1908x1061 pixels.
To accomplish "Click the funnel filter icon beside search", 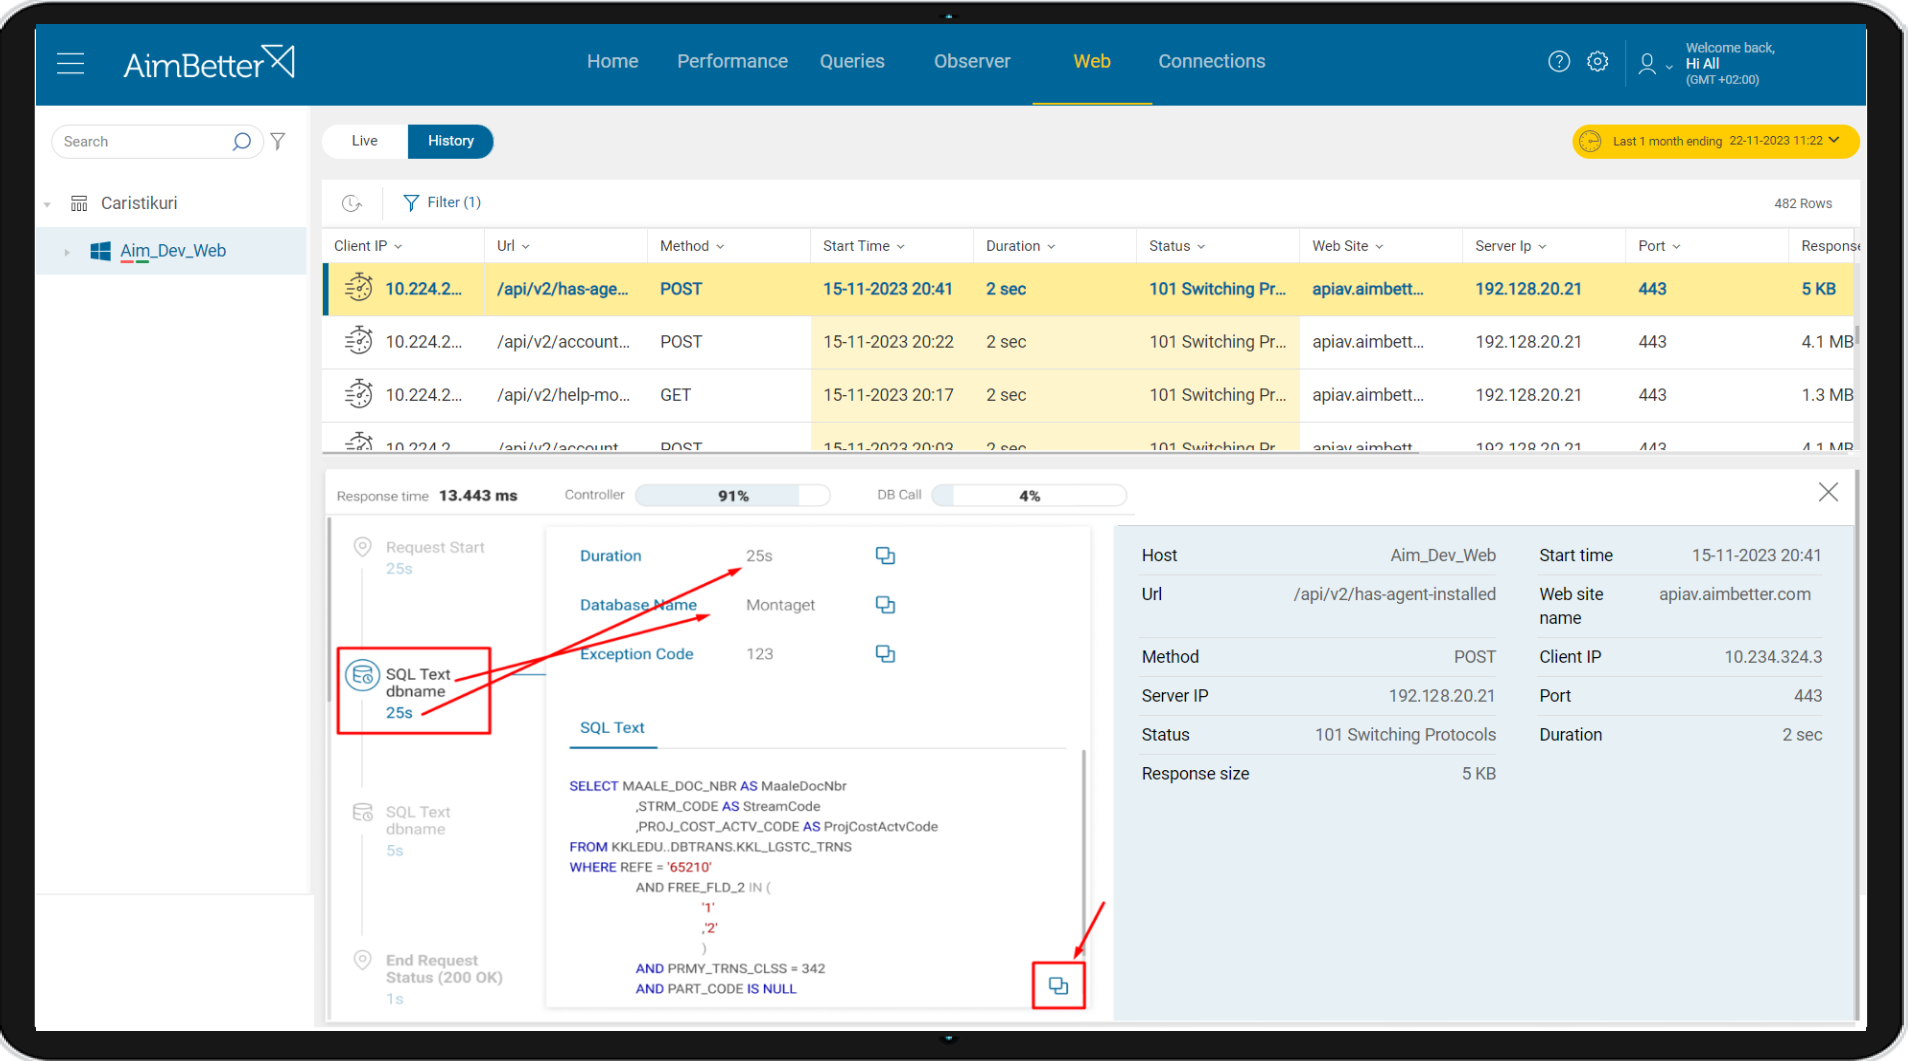I will [278, 141].
